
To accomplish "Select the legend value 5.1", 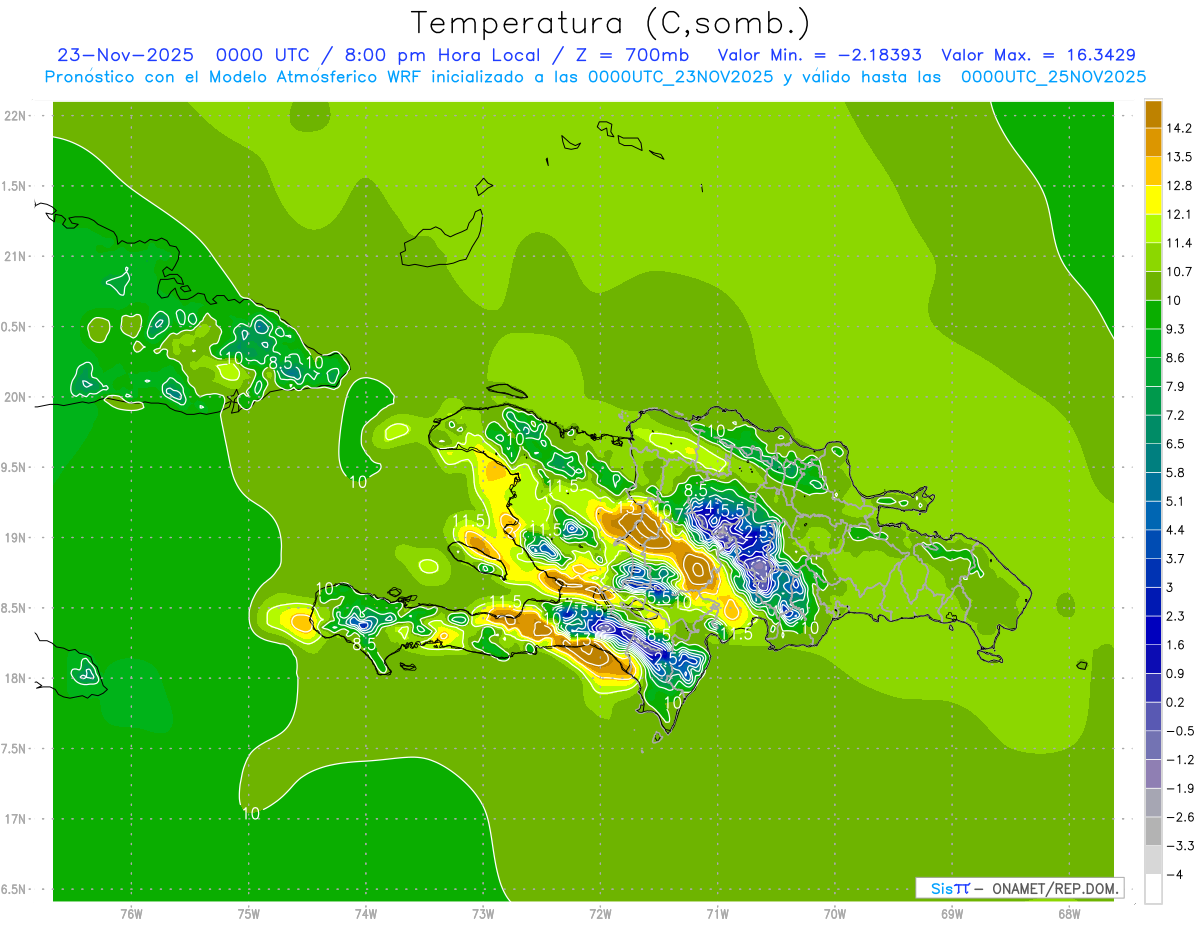I will pyautogui.click(x=1177, y=501).
